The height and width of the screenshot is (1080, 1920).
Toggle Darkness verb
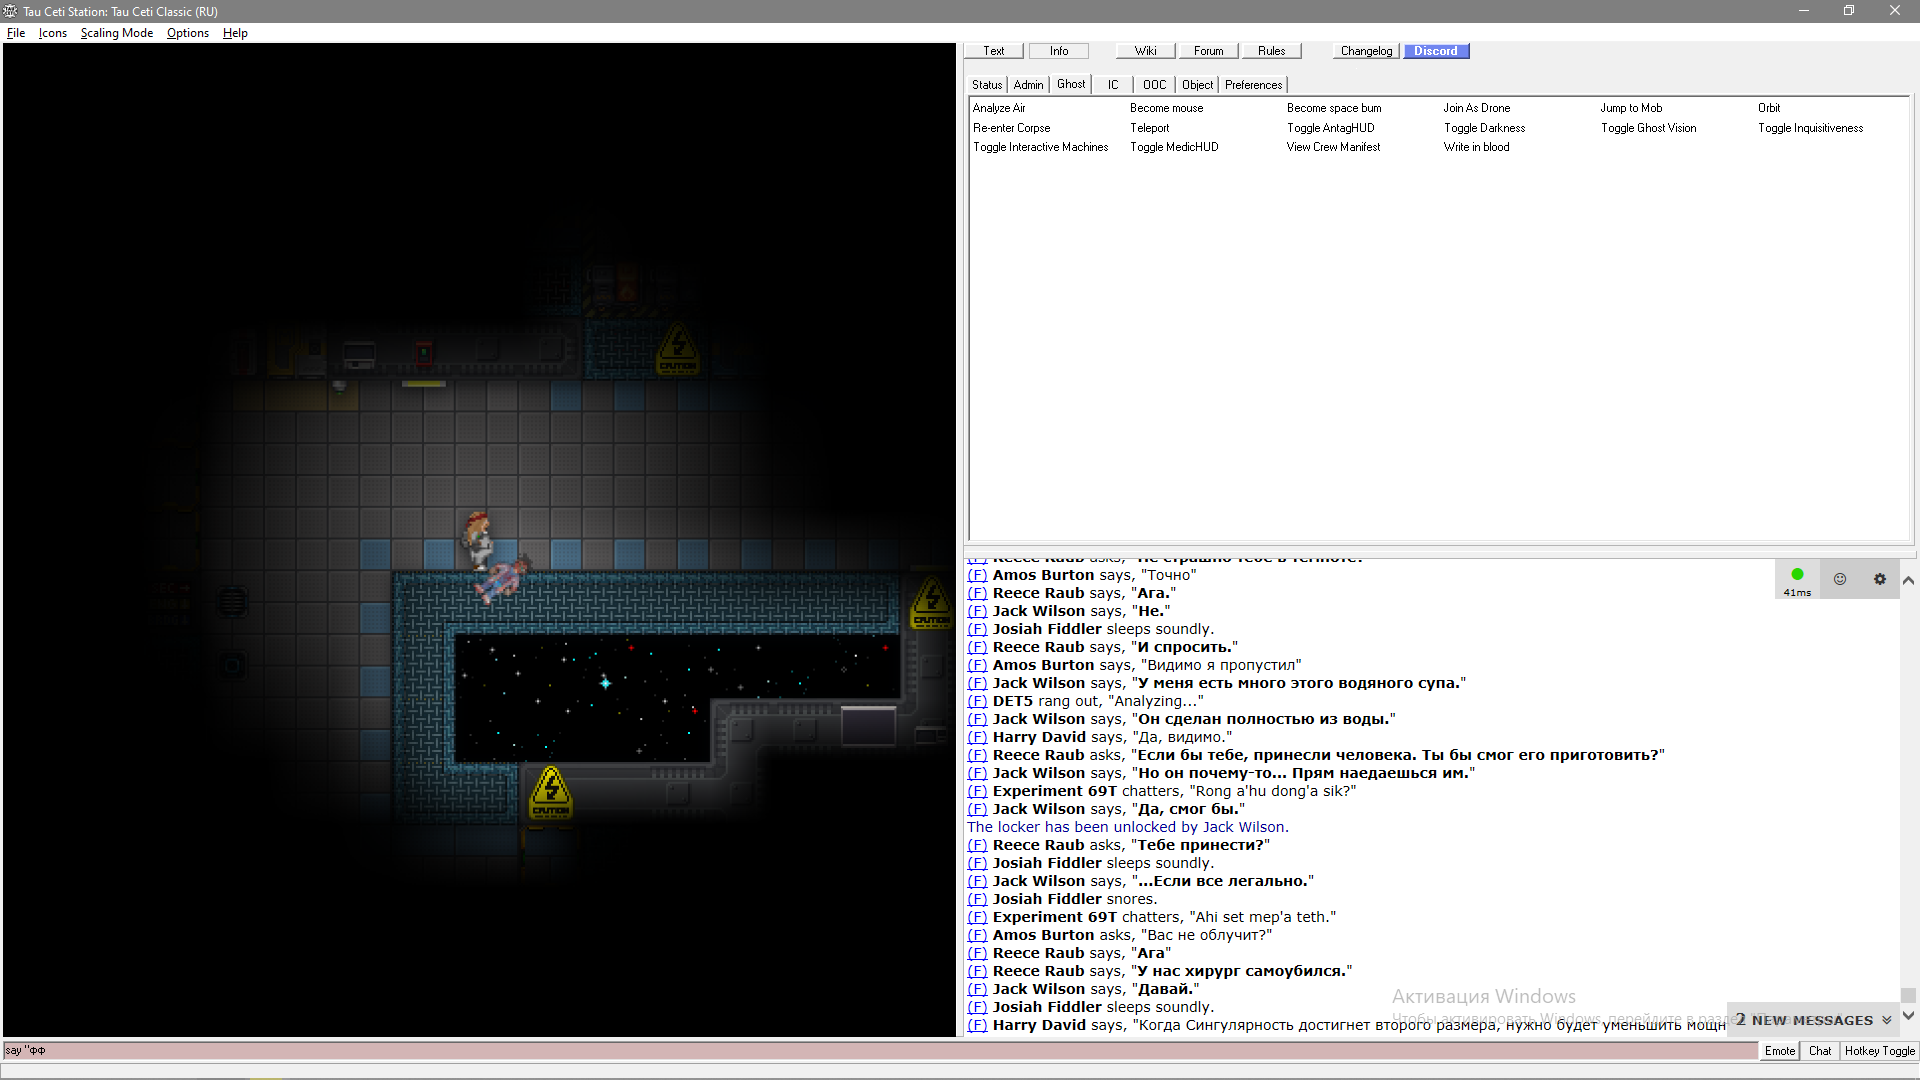pos(1484,128)
